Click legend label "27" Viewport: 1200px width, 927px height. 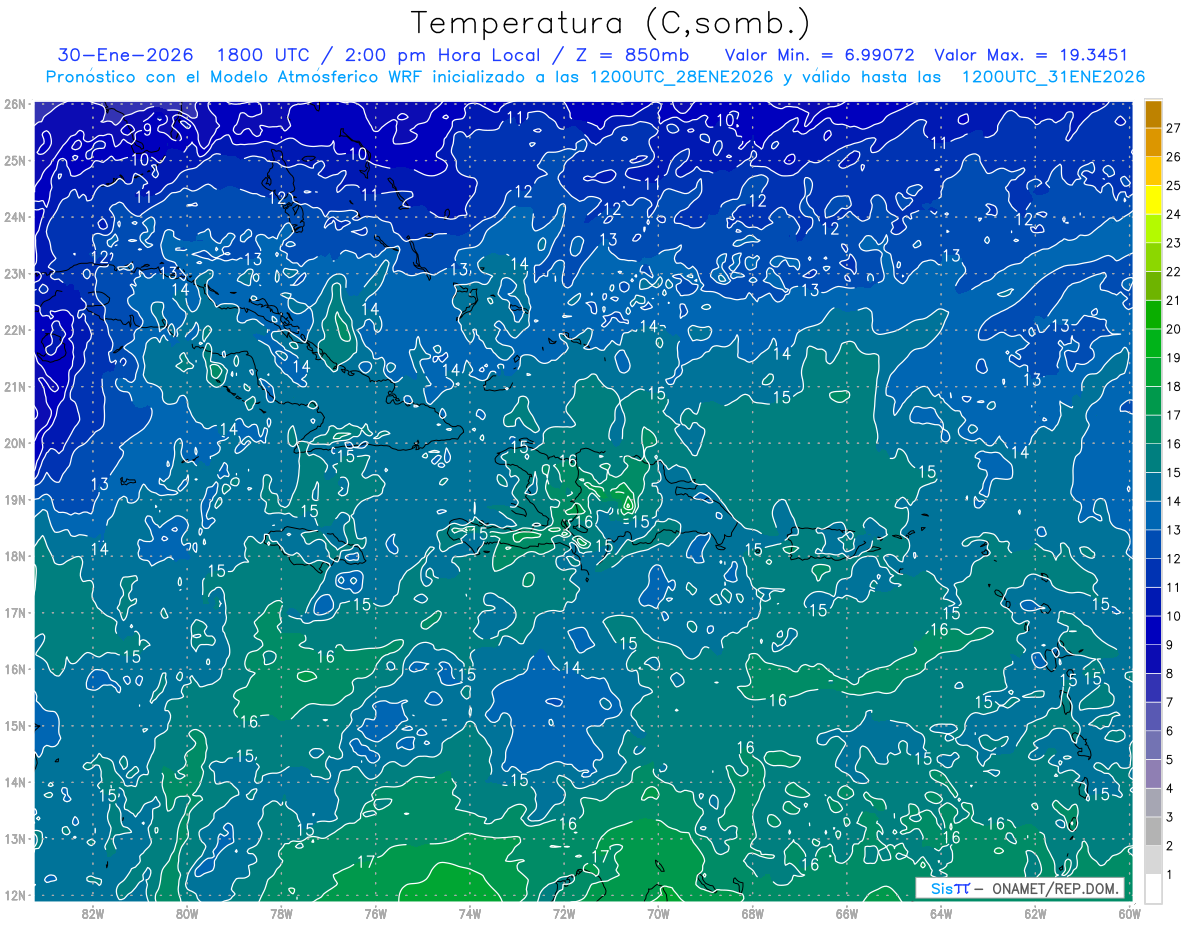point(1173,128)
